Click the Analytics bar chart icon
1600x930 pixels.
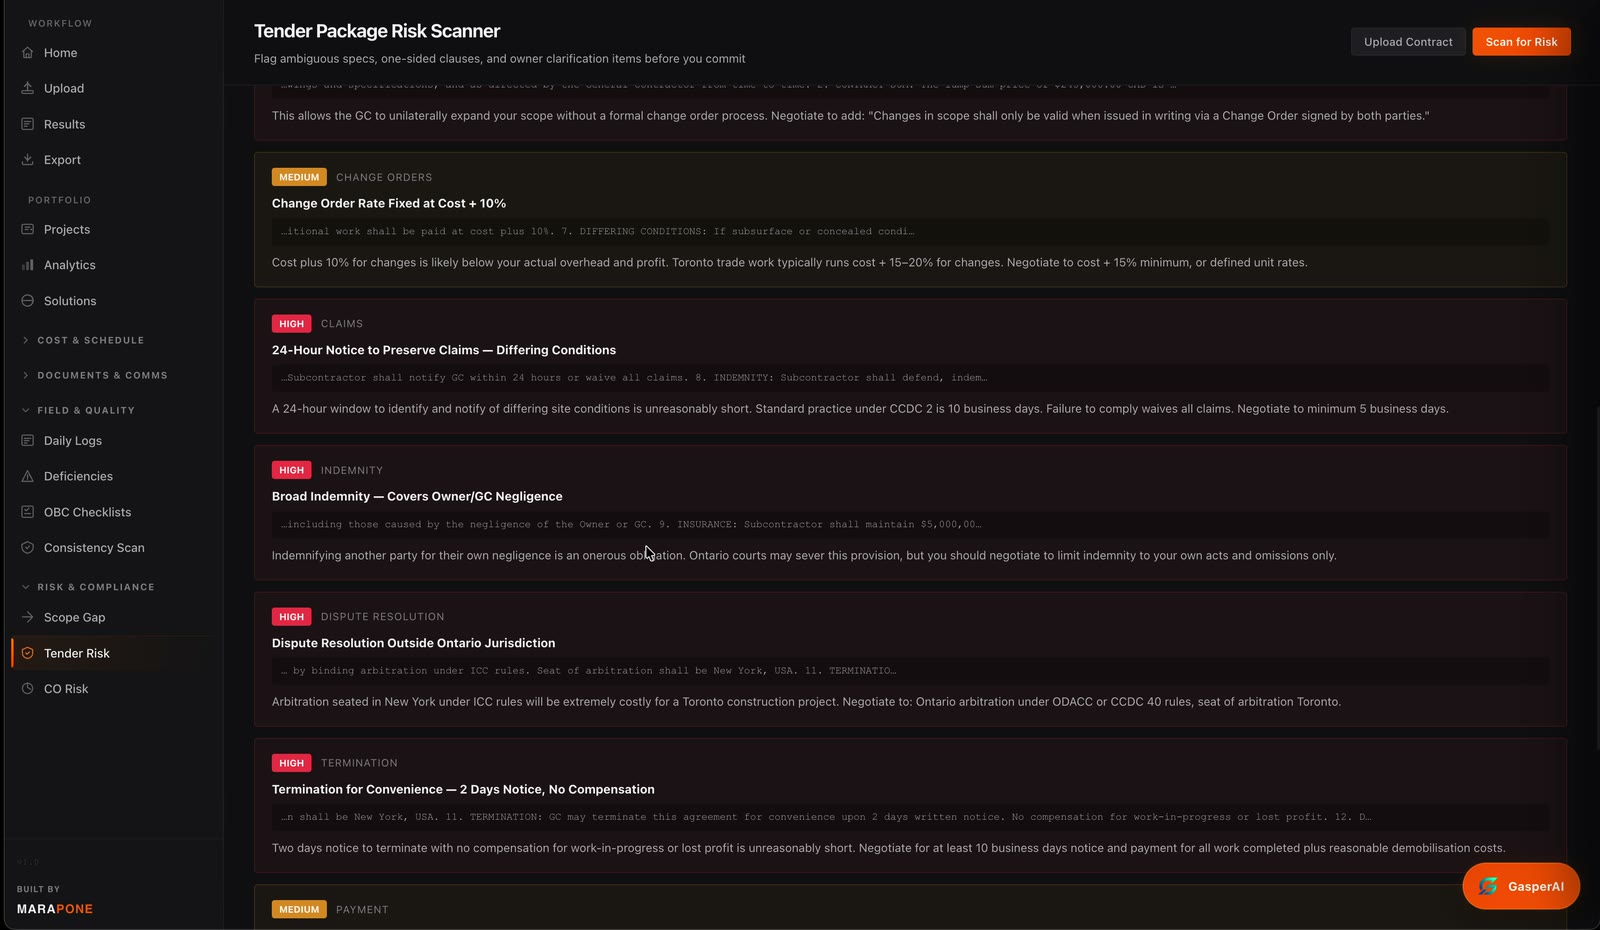(28, 265)
